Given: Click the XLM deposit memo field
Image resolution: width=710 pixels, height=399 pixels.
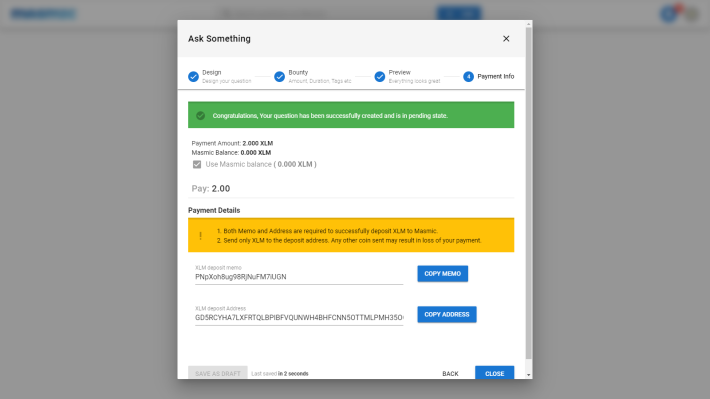Looking at the screenshot, I should click(x=299, y=277).
